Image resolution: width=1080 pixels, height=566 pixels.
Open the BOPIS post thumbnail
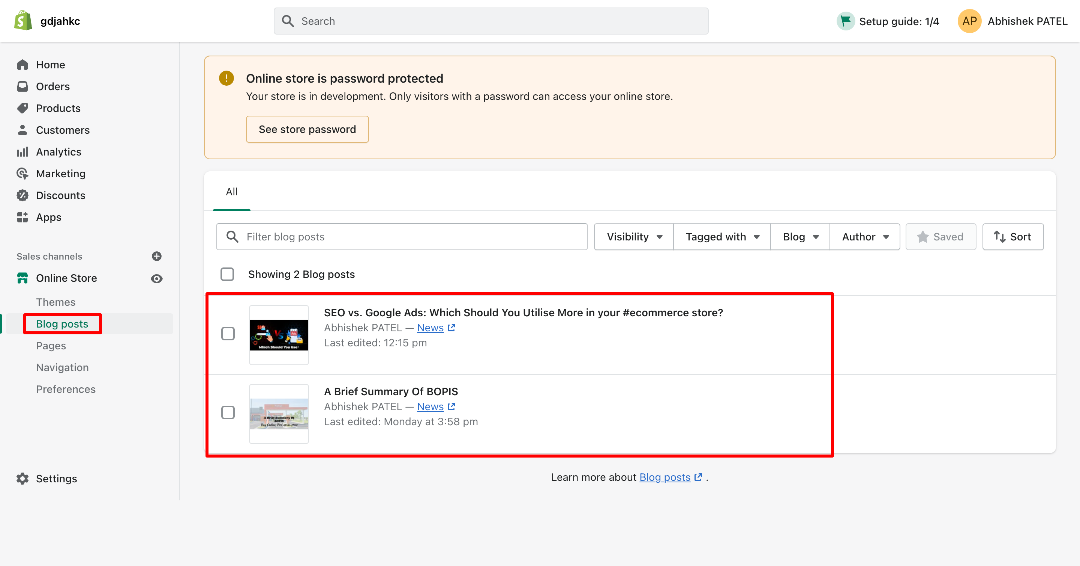point(279,414)
